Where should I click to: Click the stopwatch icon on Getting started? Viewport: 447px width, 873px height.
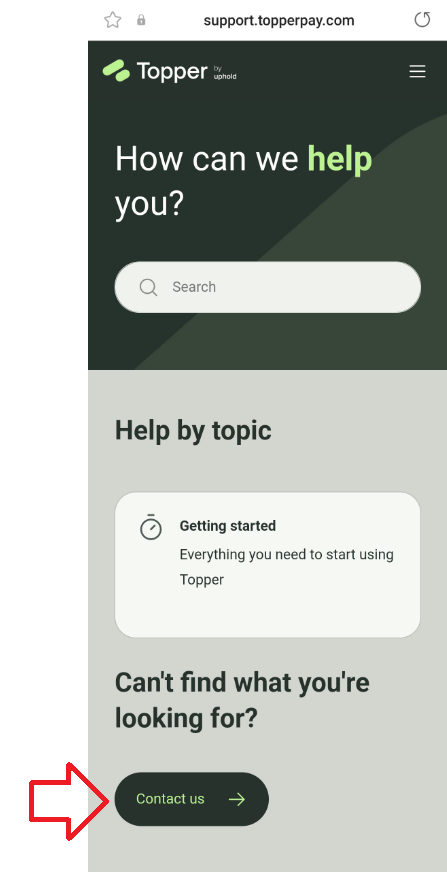[x=150, y=527]
